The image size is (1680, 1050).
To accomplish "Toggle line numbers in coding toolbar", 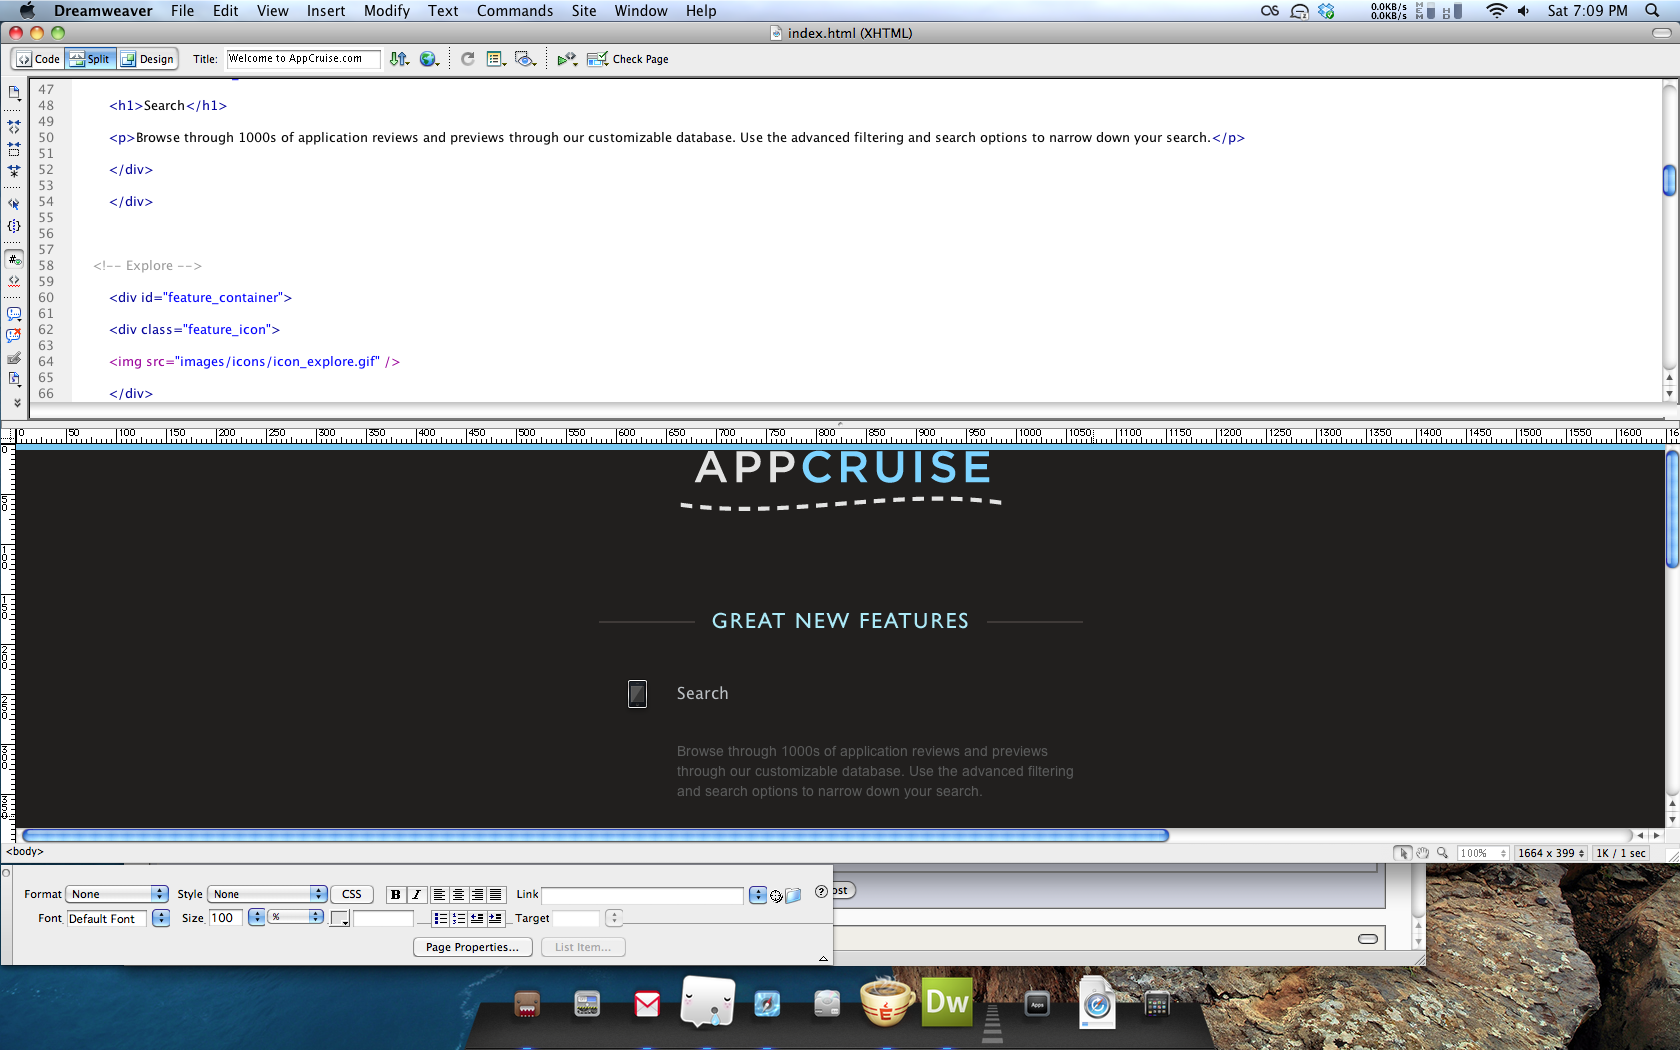I will pyautogui.click(x=14, y=259).
